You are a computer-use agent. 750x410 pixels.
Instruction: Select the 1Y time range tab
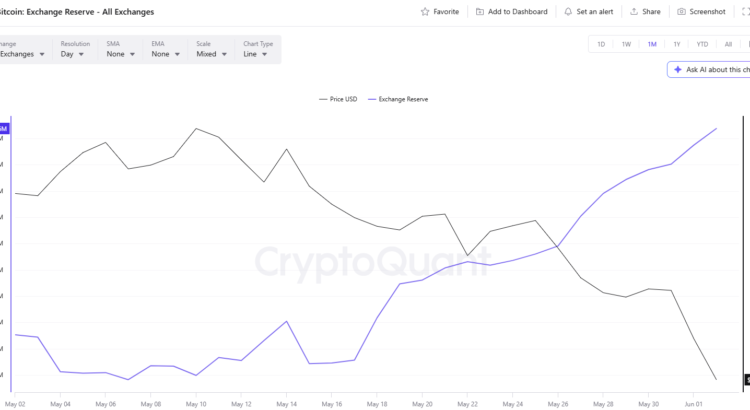pos(677,44)
